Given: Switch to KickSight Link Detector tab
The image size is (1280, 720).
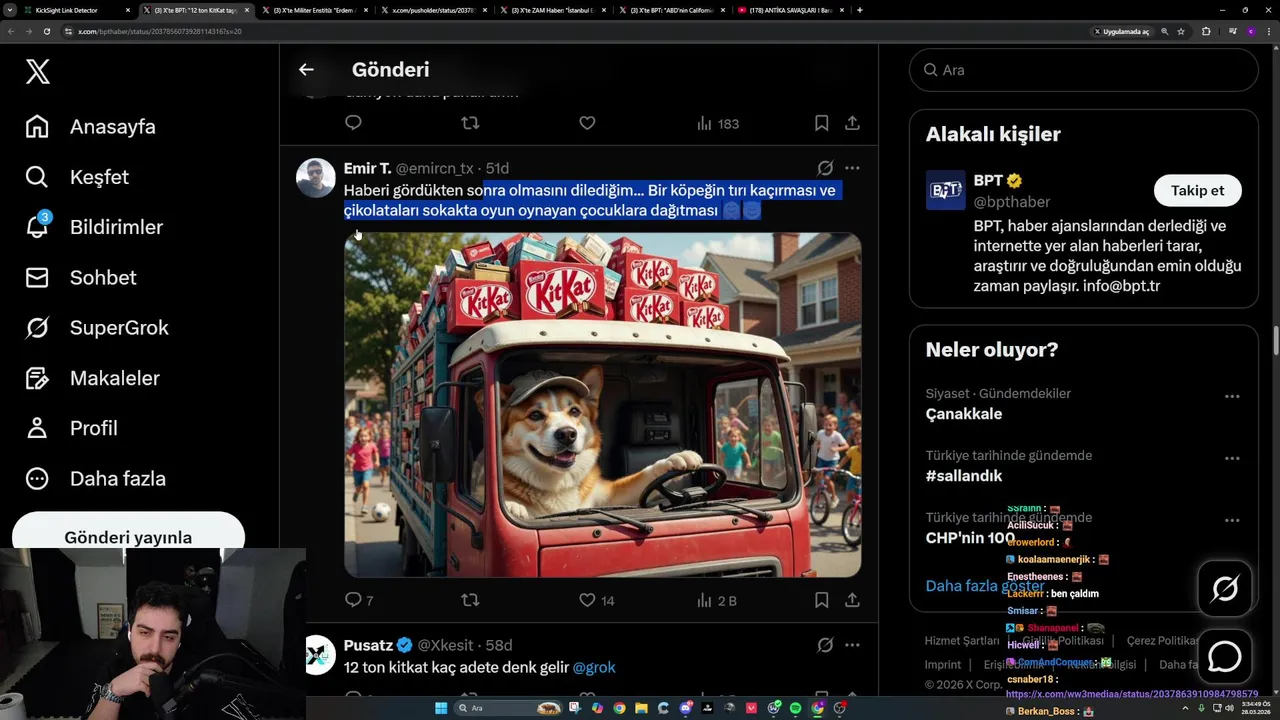Looking at the screenshot, I should pos(76,10).
